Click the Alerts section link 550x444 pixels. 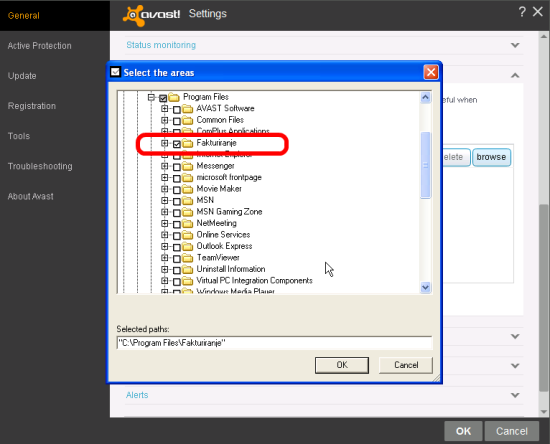pyautogui.click(x=137, y=395)
